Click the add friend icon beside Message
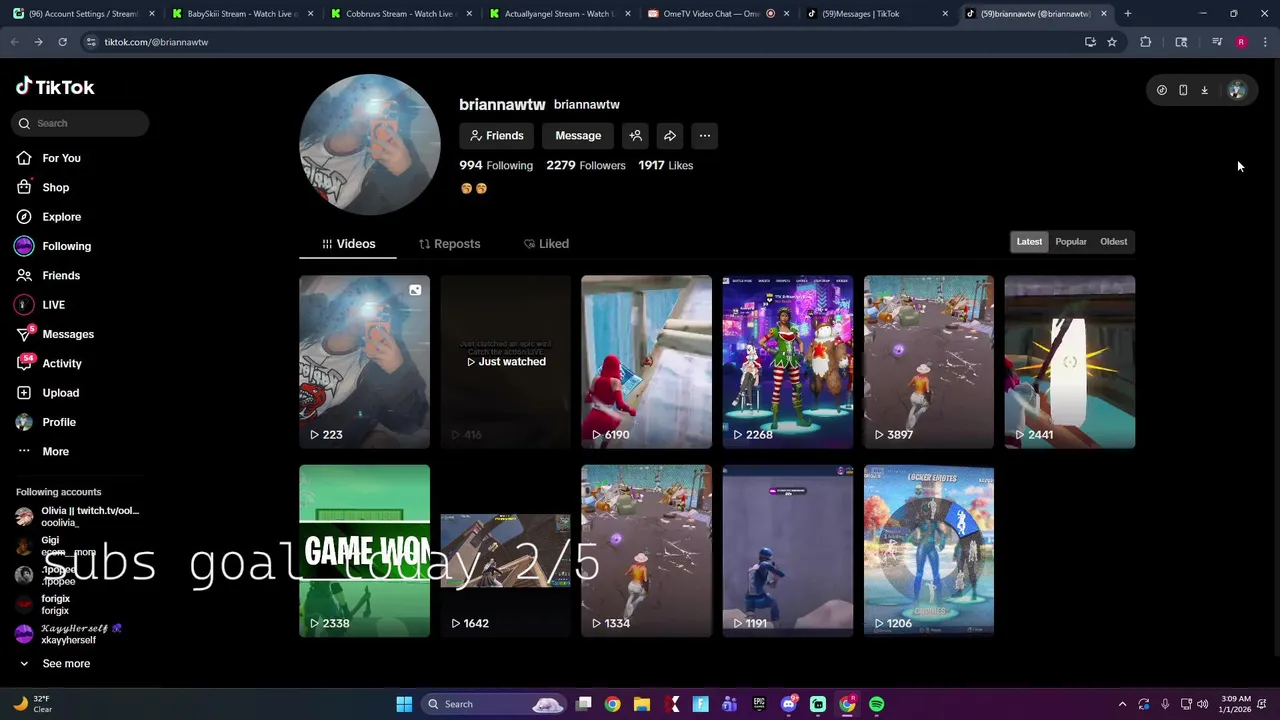This screenshot has width=1280, height=720. click(x=635, y=136)
